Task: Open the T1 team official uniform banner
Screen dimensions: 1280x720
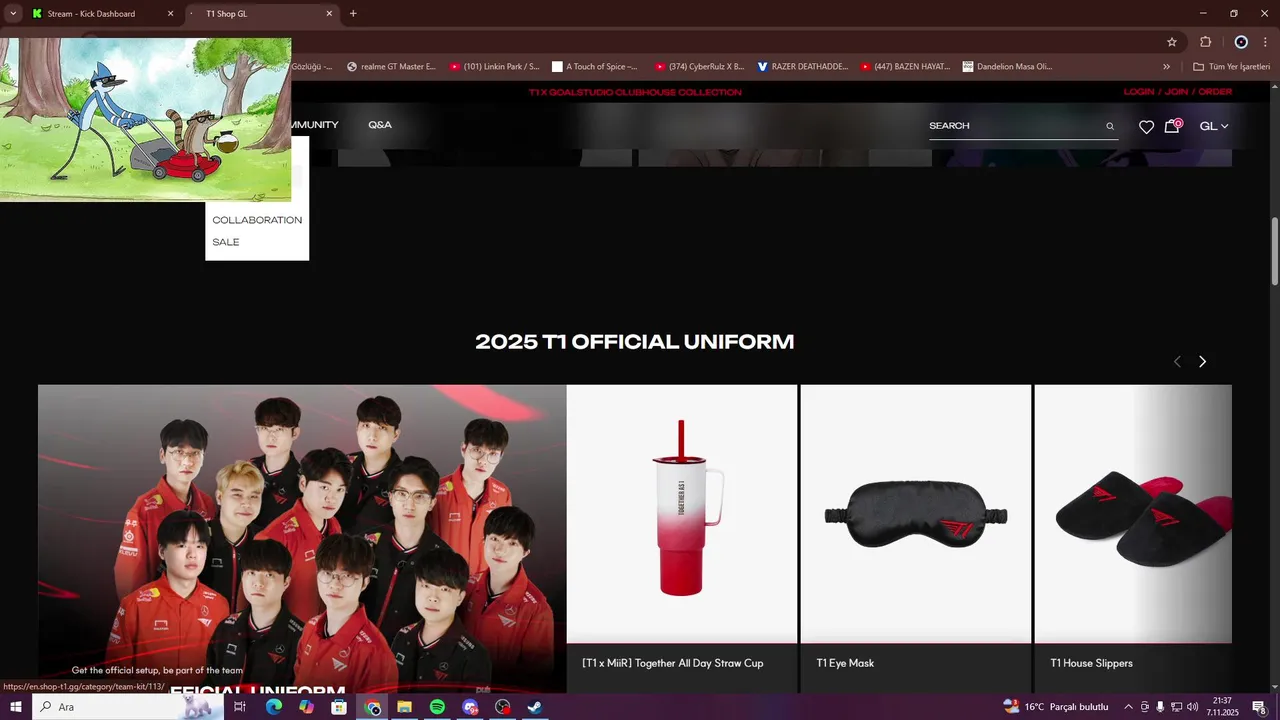Action: coord(302,538)
